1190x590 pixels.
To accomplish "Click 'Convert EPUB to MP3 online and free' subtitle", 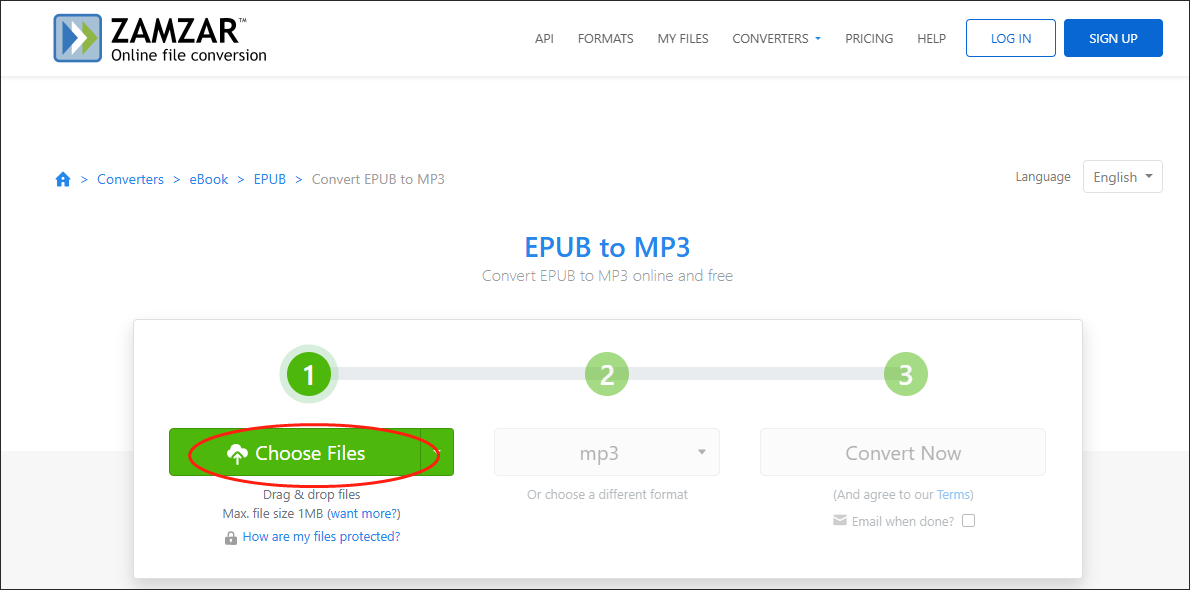I will tap(607, 276).
